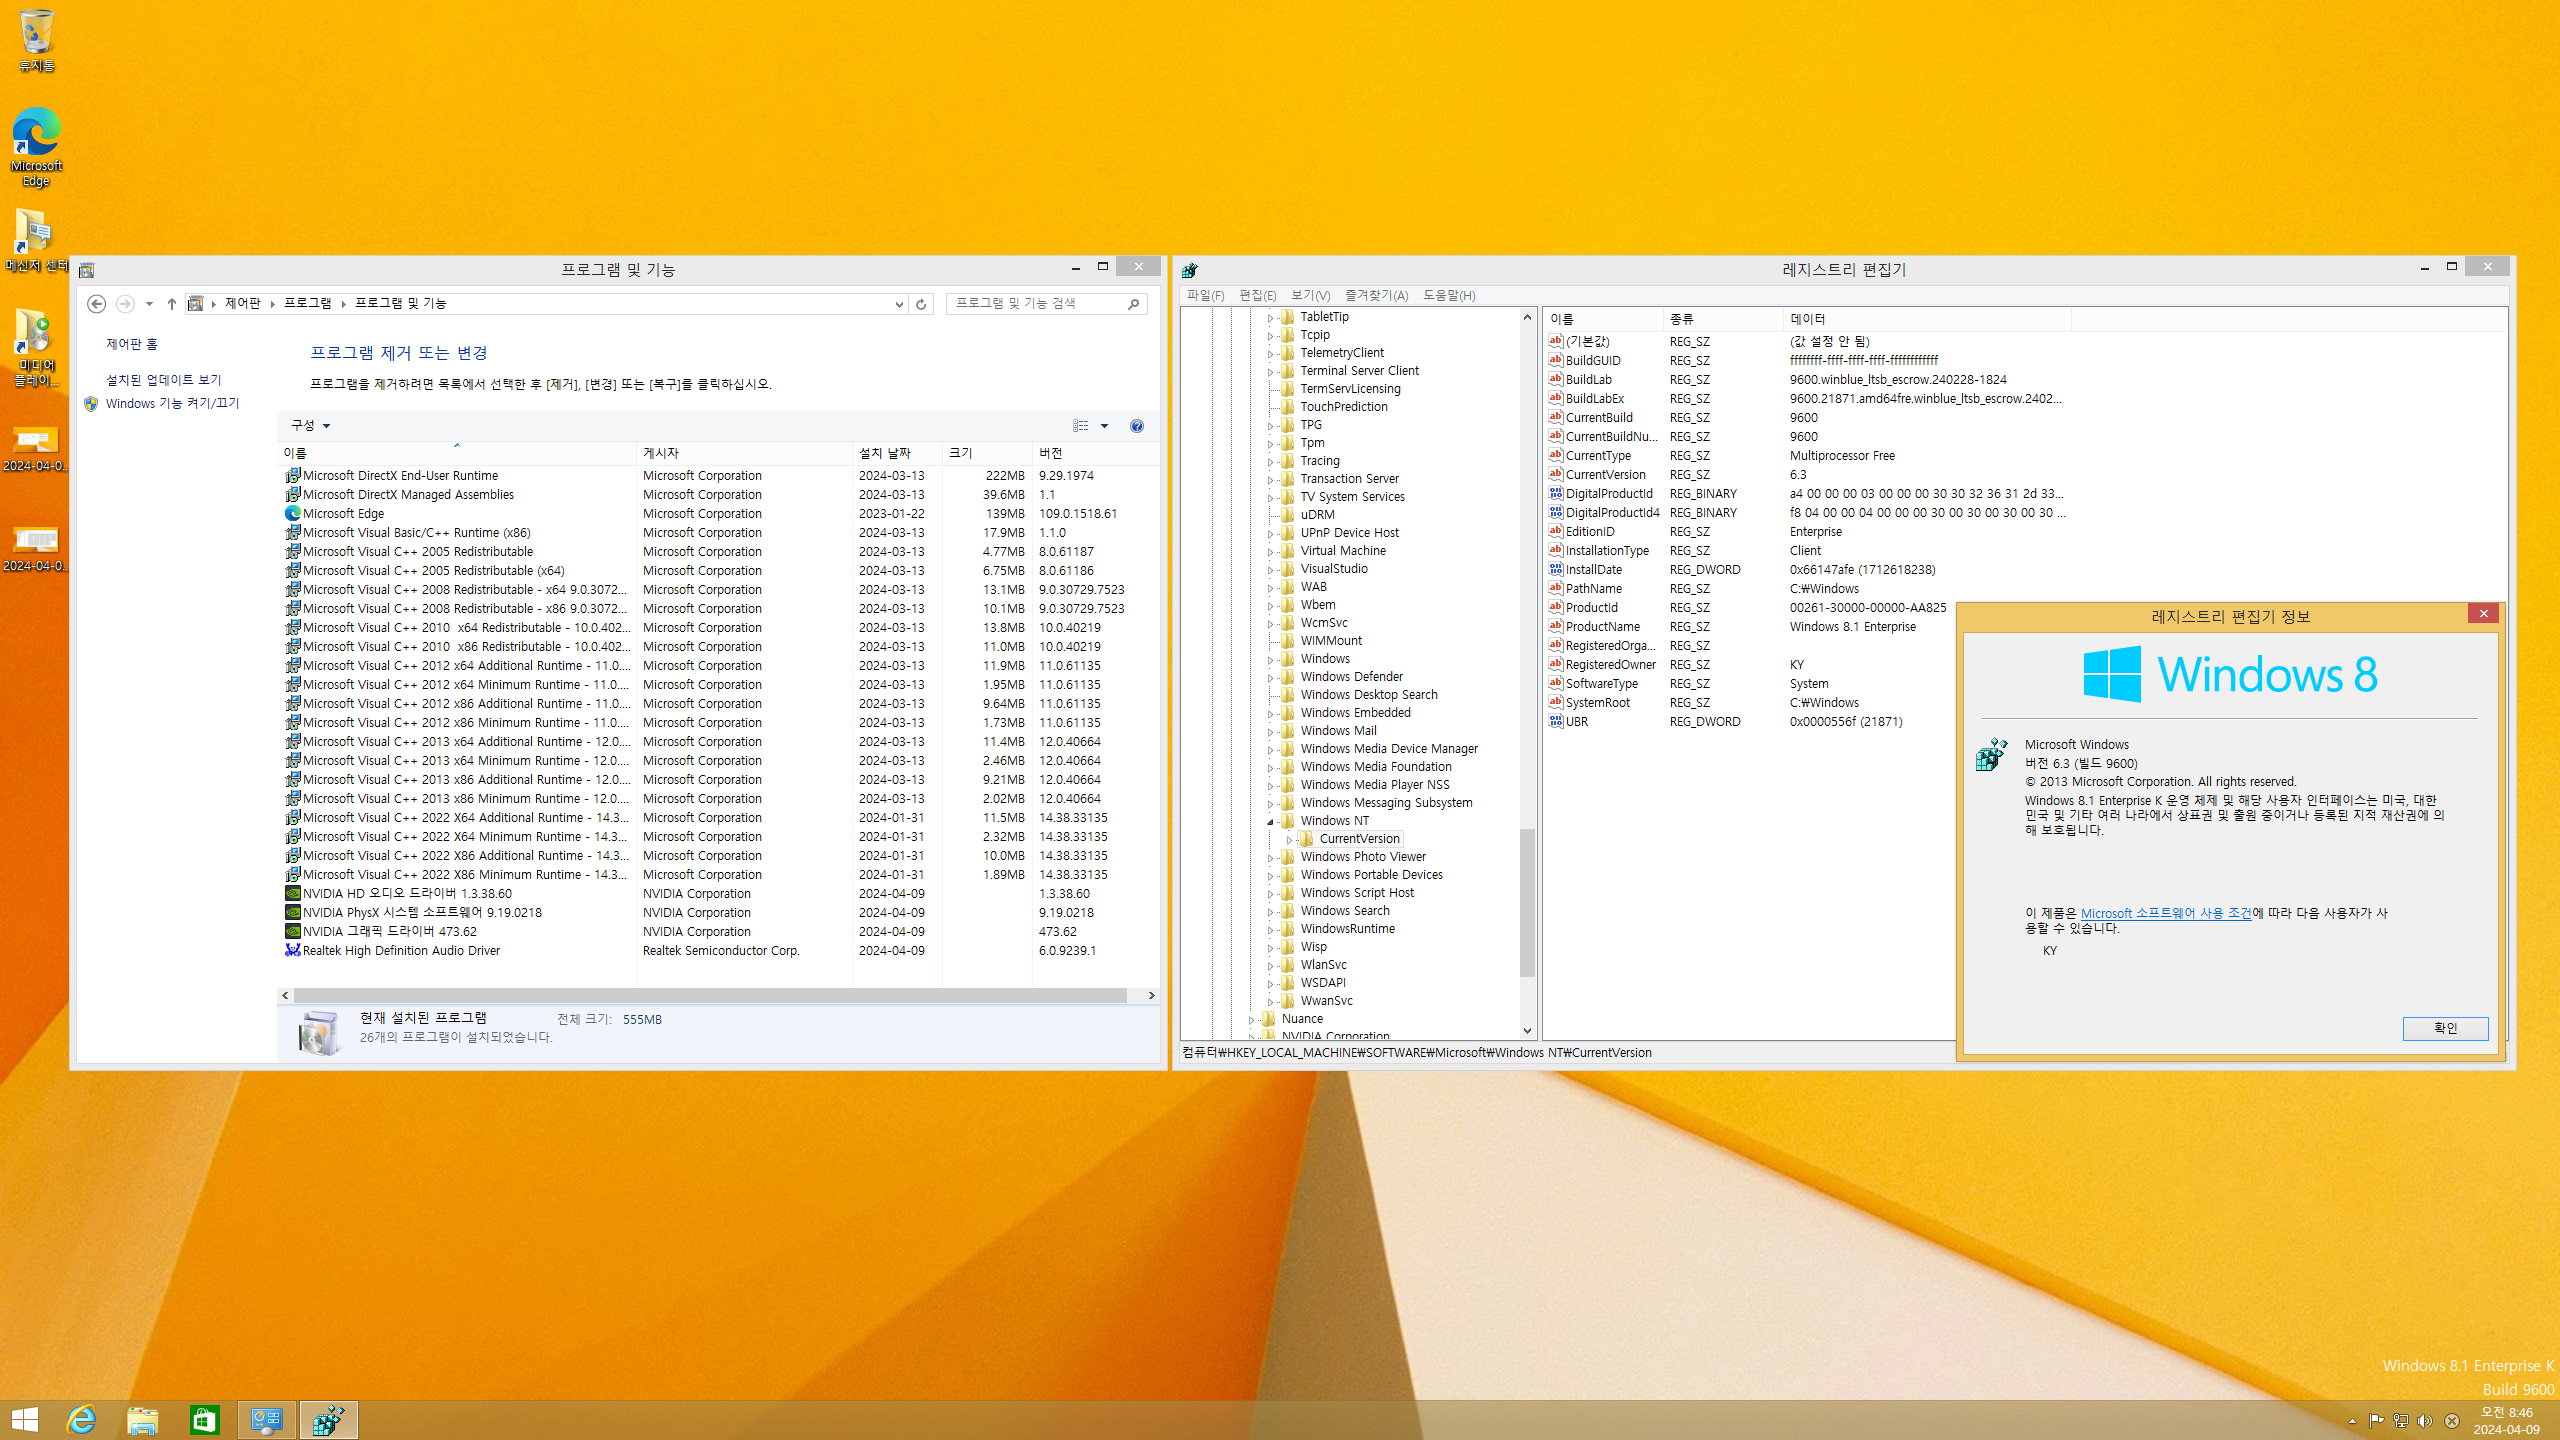This screenshot has width=2560, height=1440.
Task: Click the view layout icon in toolbar
Action: tap(1081, 426)
